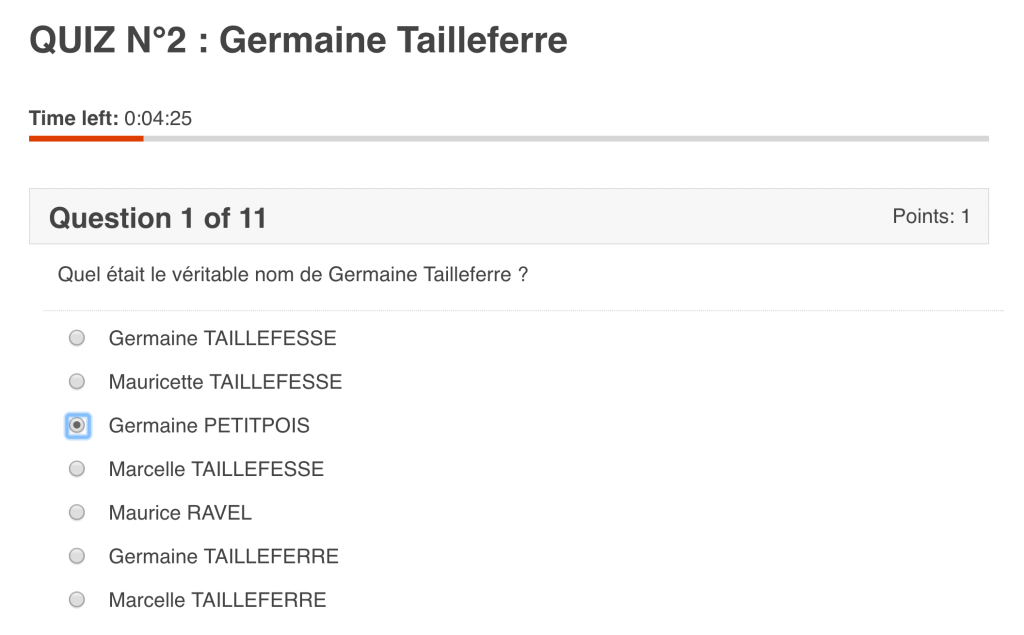Image resolution: width=1024 pixels, height=635 pixels.
Task: Click the 'Maurice RAVEL' answer label
Action: pyautogui.click(x=180, y=513)
